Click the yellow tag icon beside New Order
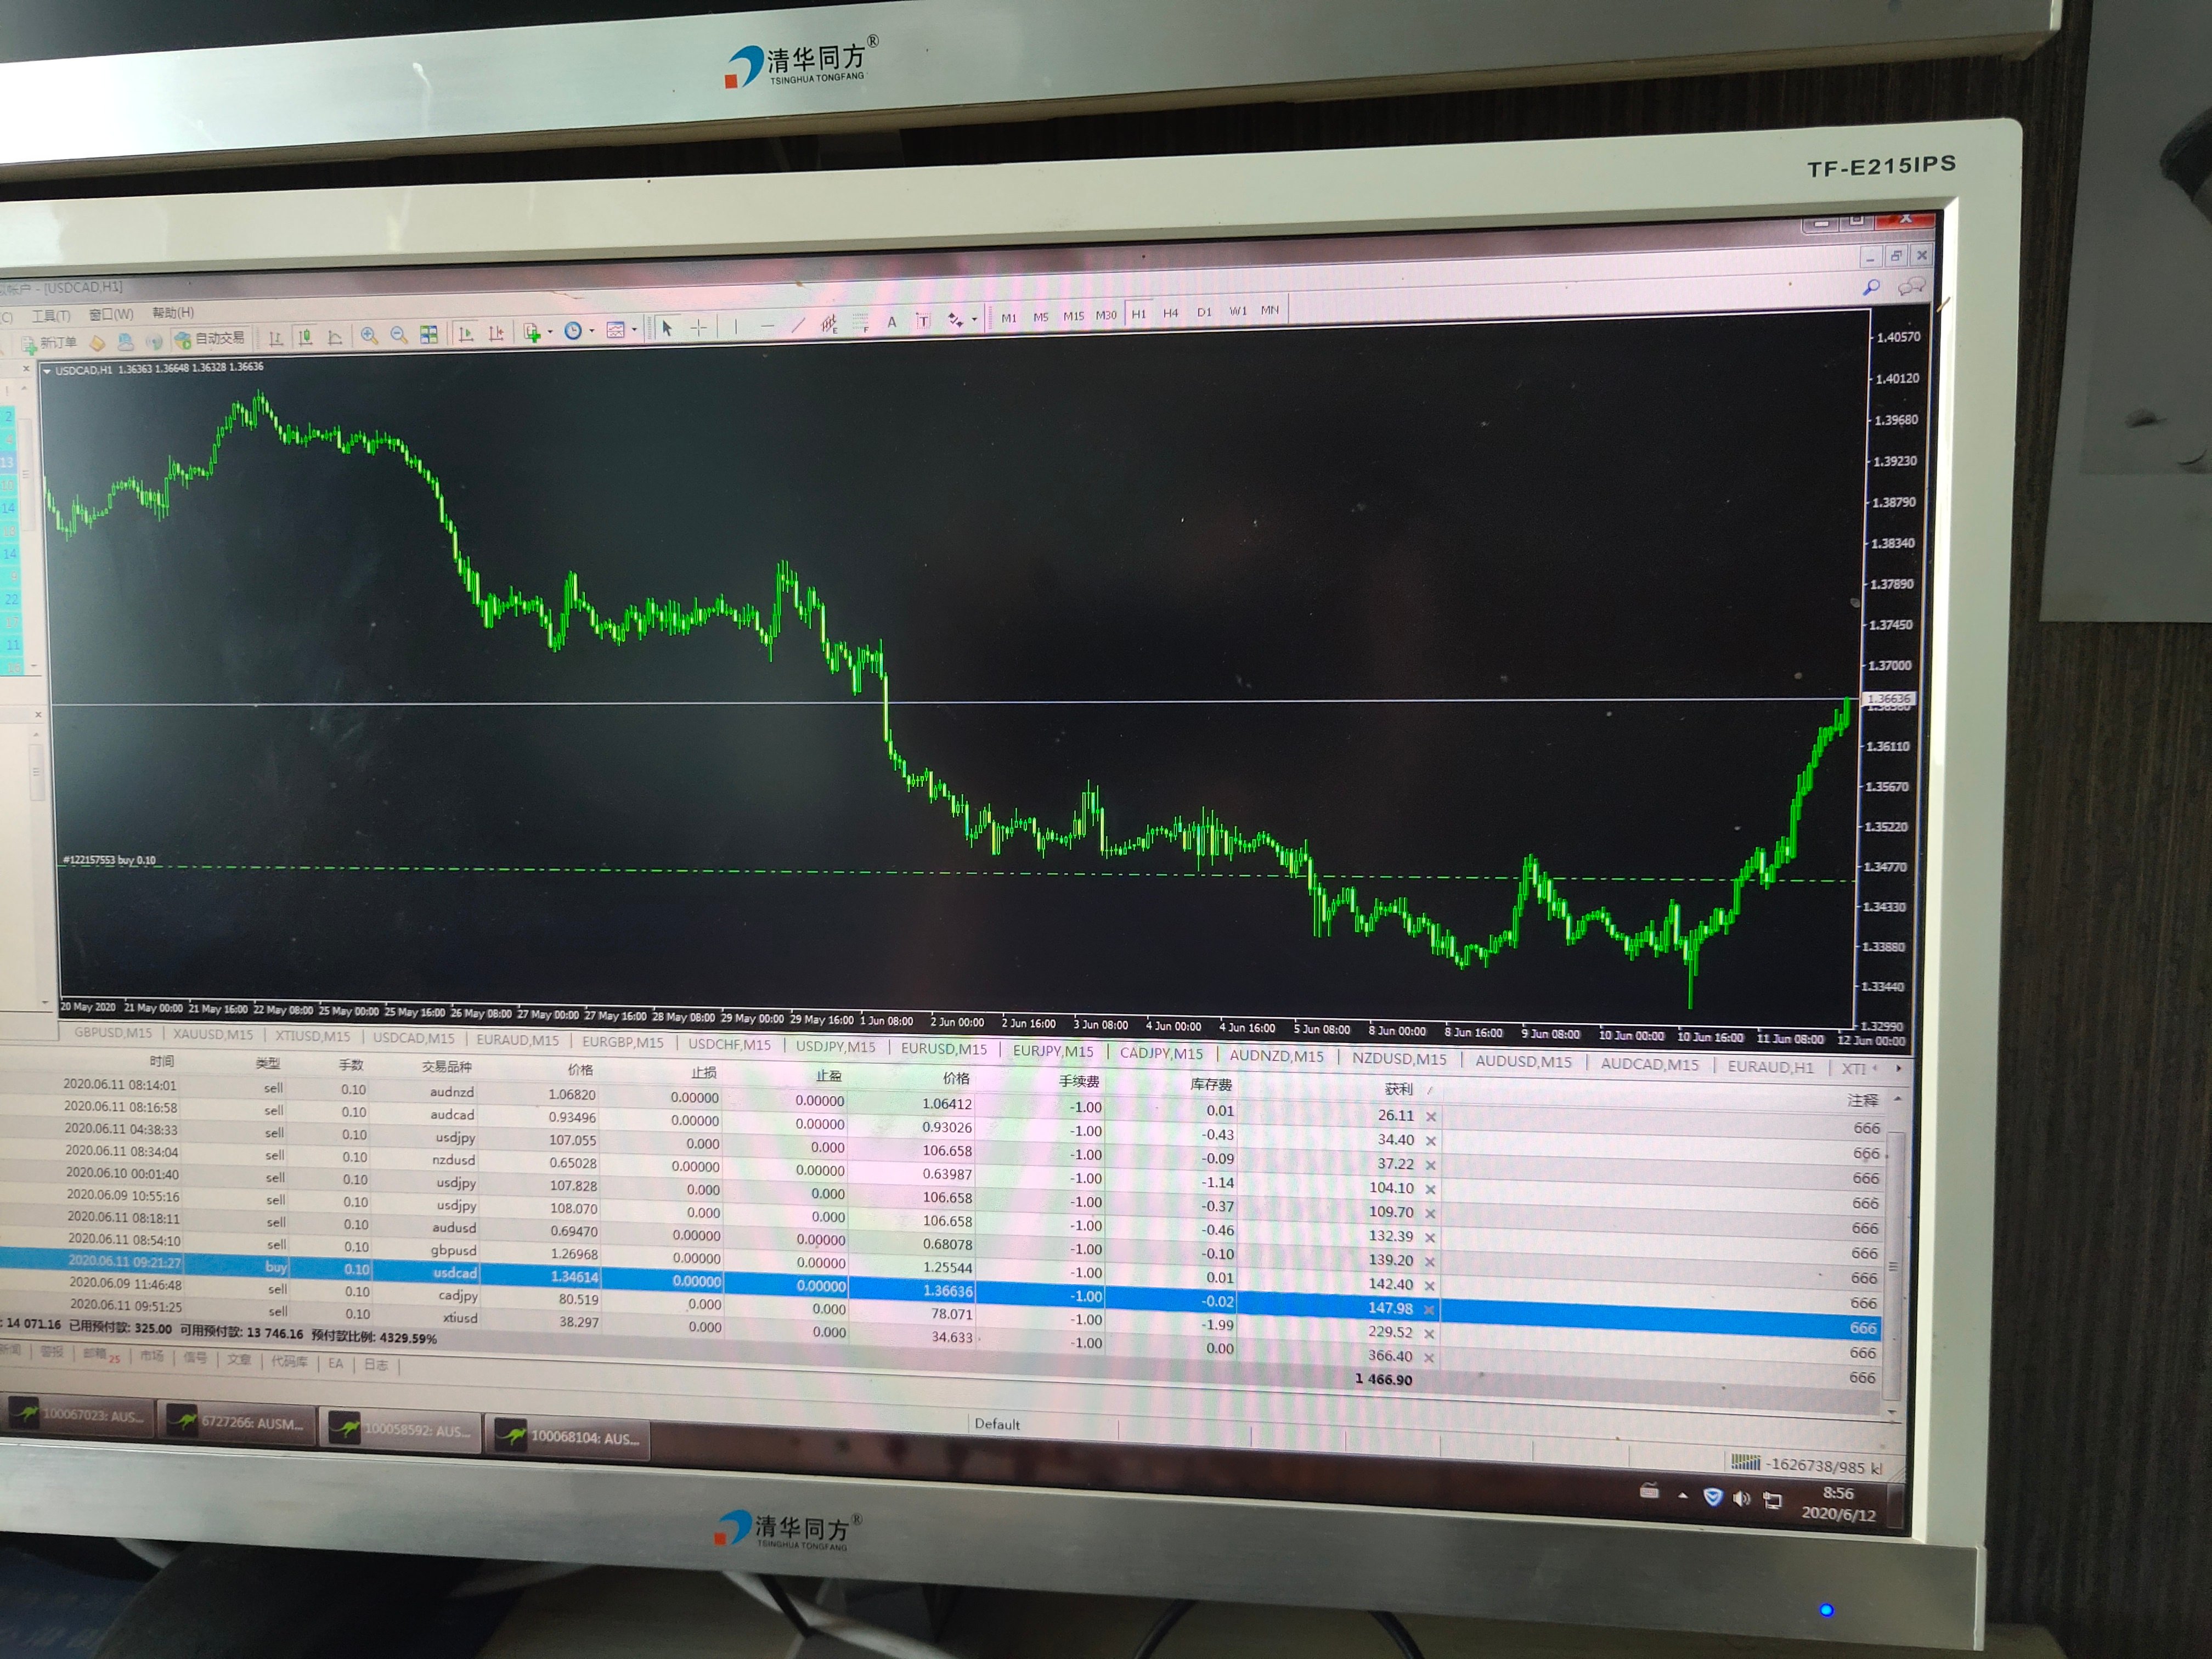The image size is (2212, 1659). [x=97, y=342]
